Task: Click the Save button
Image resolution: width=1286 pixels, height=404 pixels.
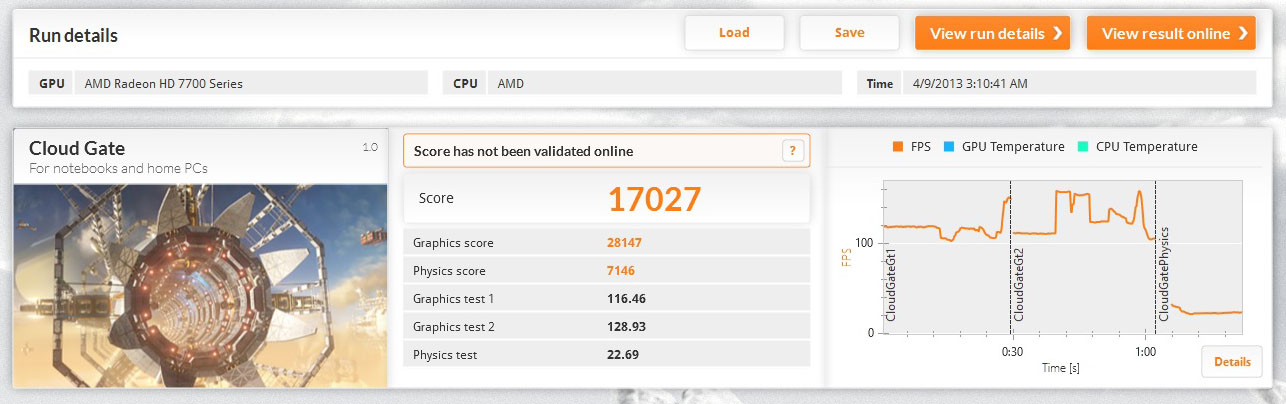Action: pos(849,33)
